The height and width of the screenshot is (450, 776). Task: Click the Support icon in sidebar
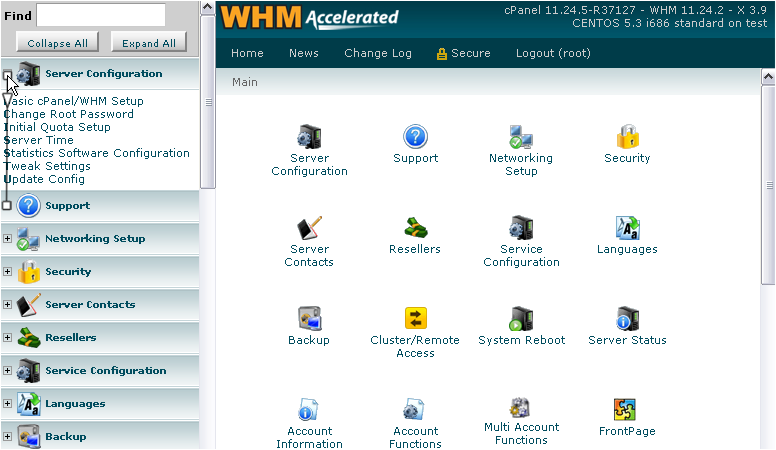[x=28, y=205]
